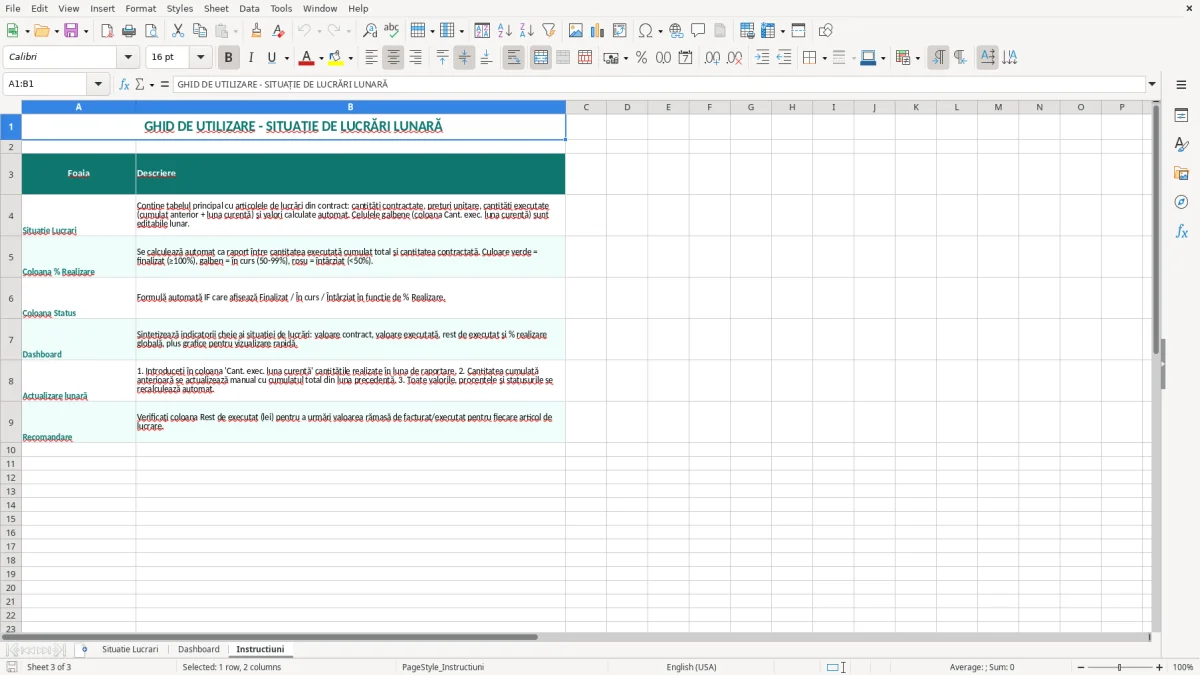
Task: Increase indent
Action: 762,58
